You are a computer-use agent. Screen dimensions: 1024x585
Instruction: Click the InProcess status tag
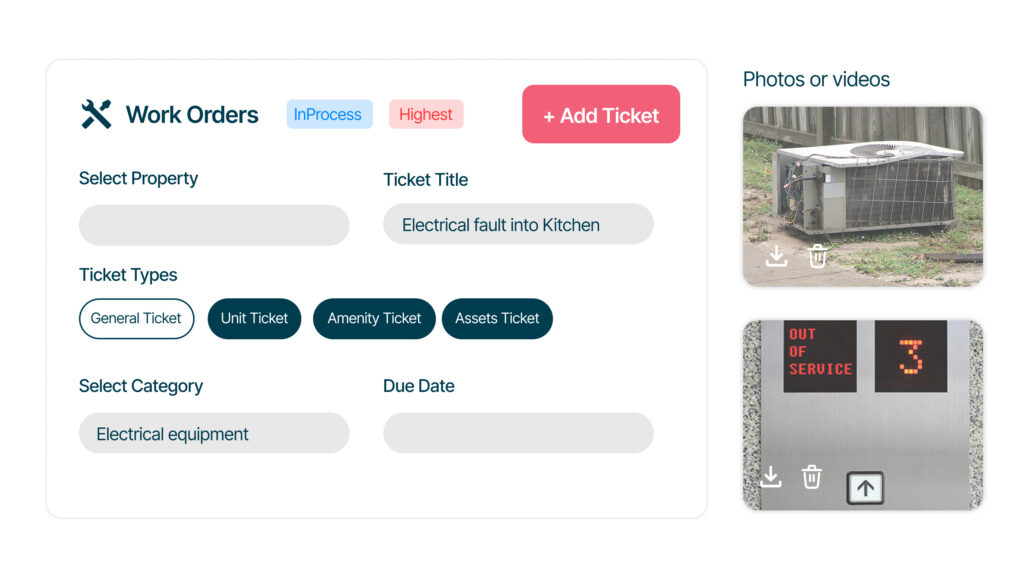click(x=329, y=115)
